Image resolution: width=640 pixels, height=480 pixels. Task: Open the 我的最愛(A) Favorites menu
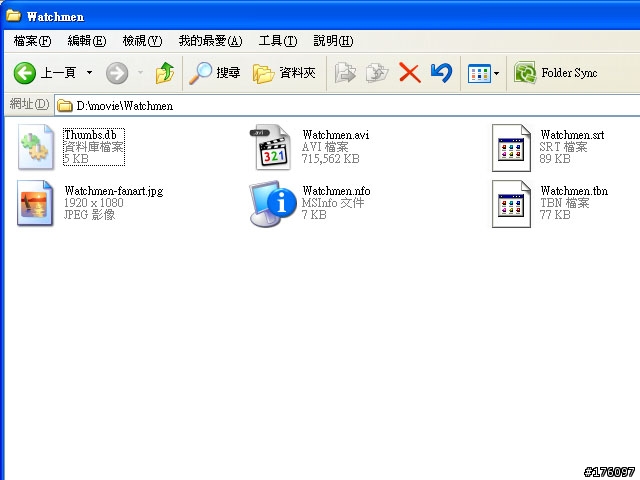[210, 41]
